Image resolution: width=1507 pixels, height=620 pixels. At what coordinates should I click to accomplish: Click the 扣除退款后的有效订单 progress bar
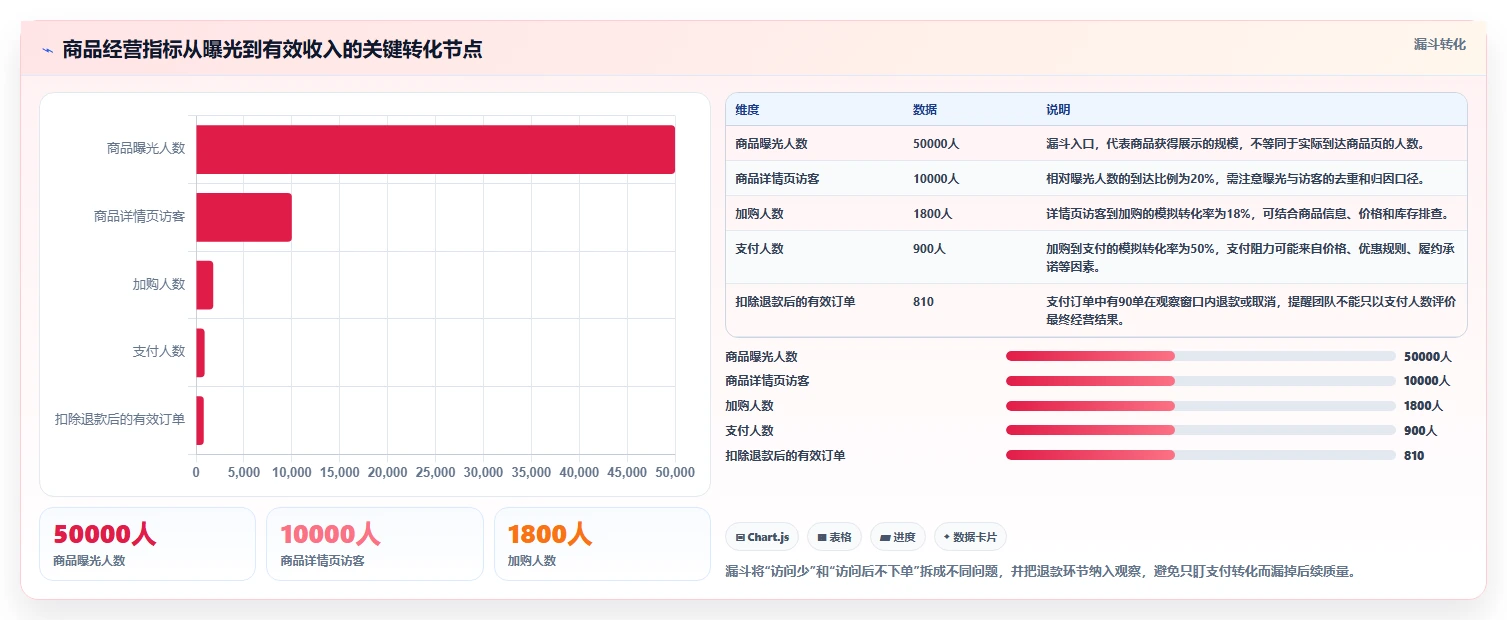coord(1200,455)
